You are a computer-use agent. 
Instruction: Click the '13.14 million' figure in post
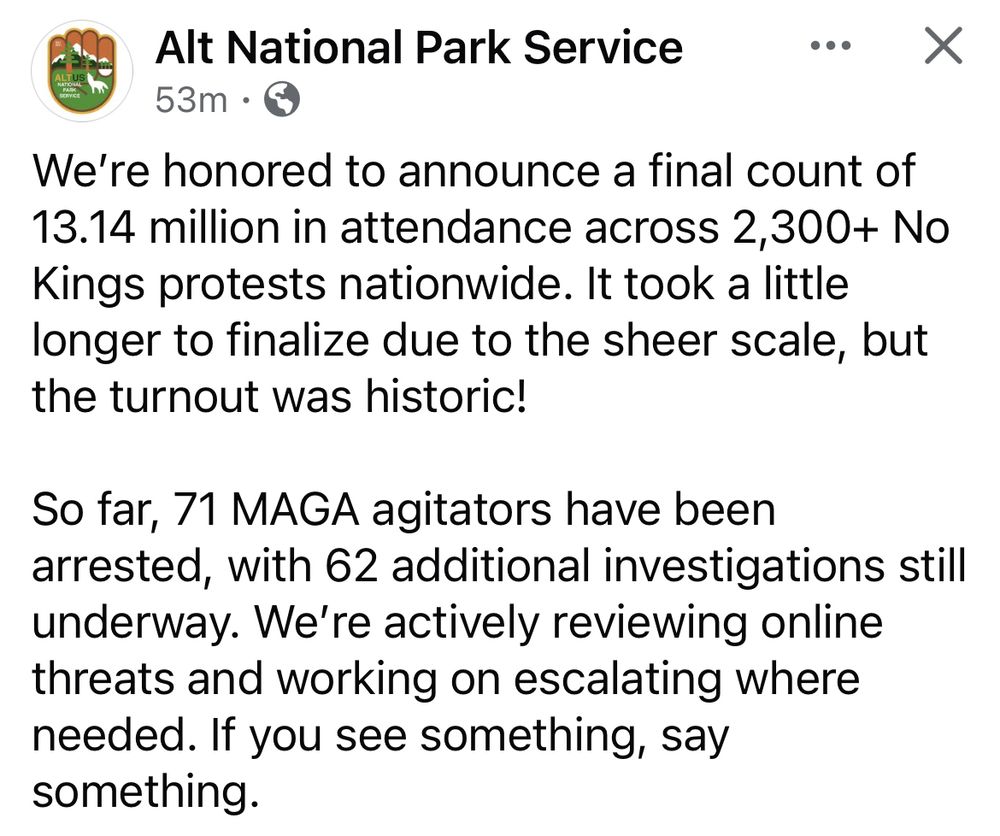(148, 229)
